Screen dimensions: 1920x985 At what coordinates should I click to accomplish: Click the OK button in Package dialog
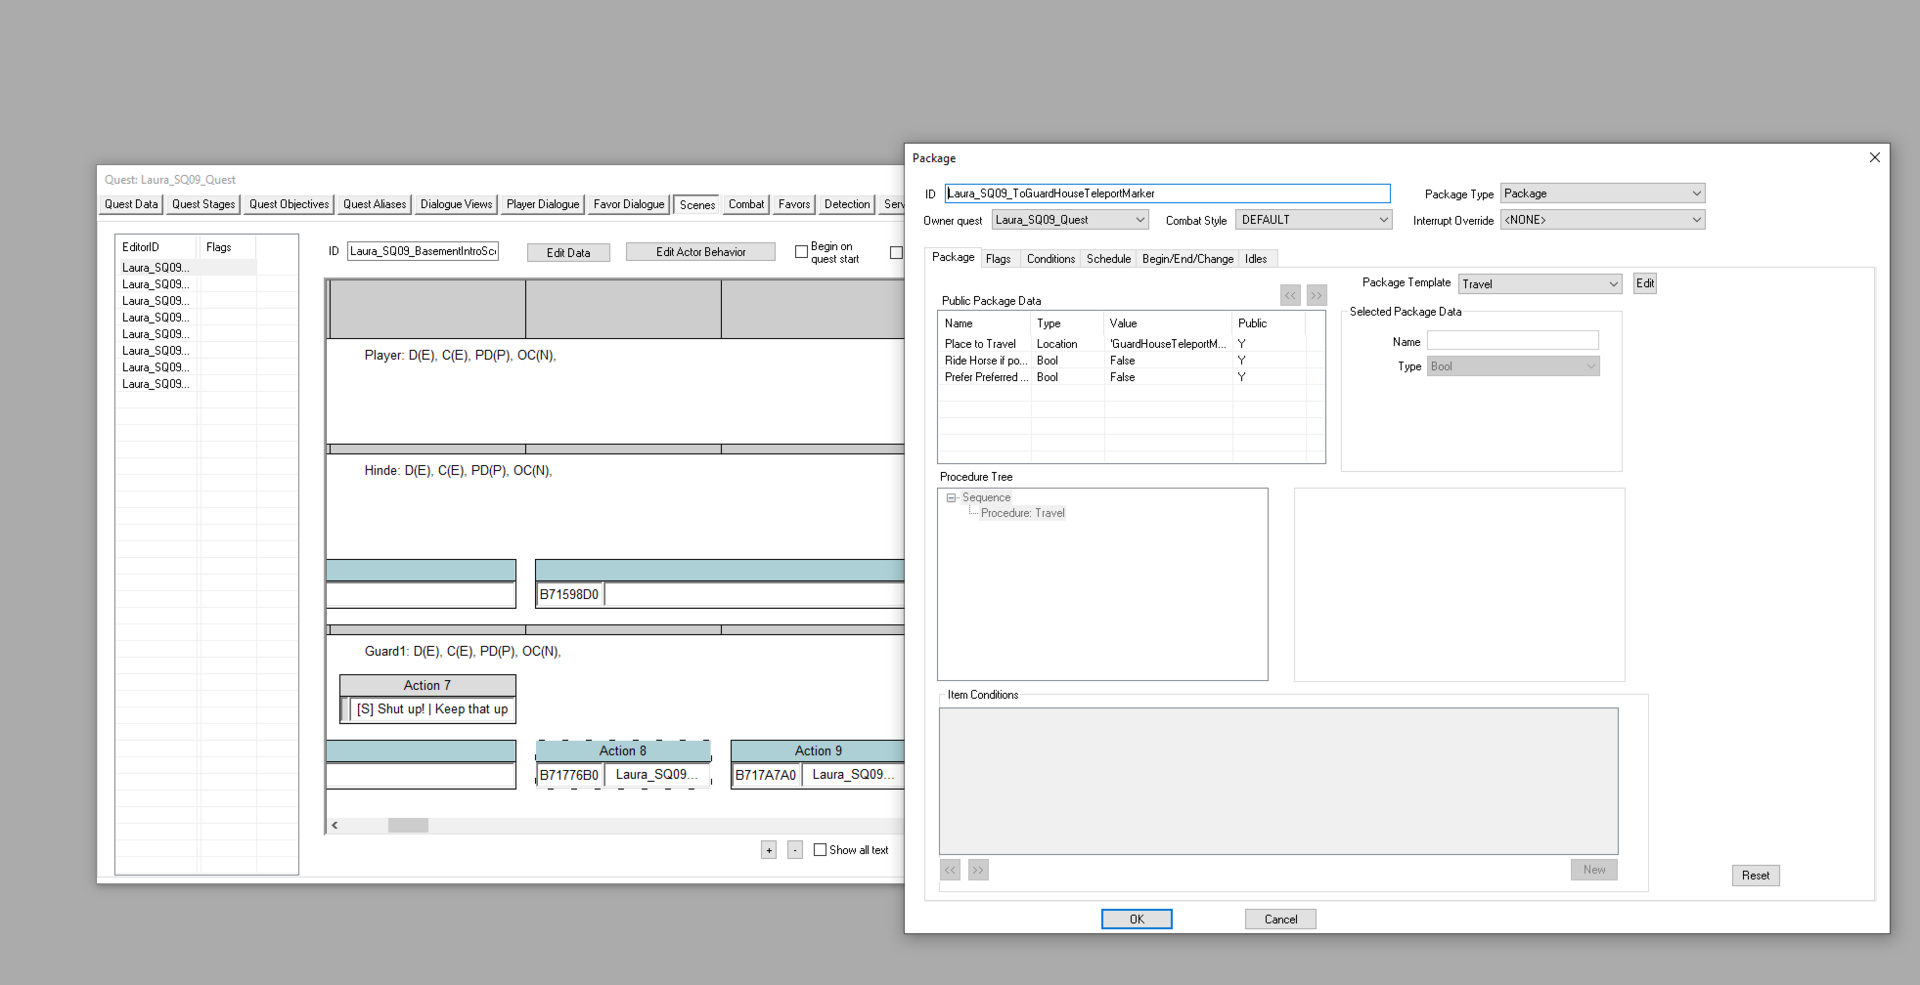(x=1136, y=919)
